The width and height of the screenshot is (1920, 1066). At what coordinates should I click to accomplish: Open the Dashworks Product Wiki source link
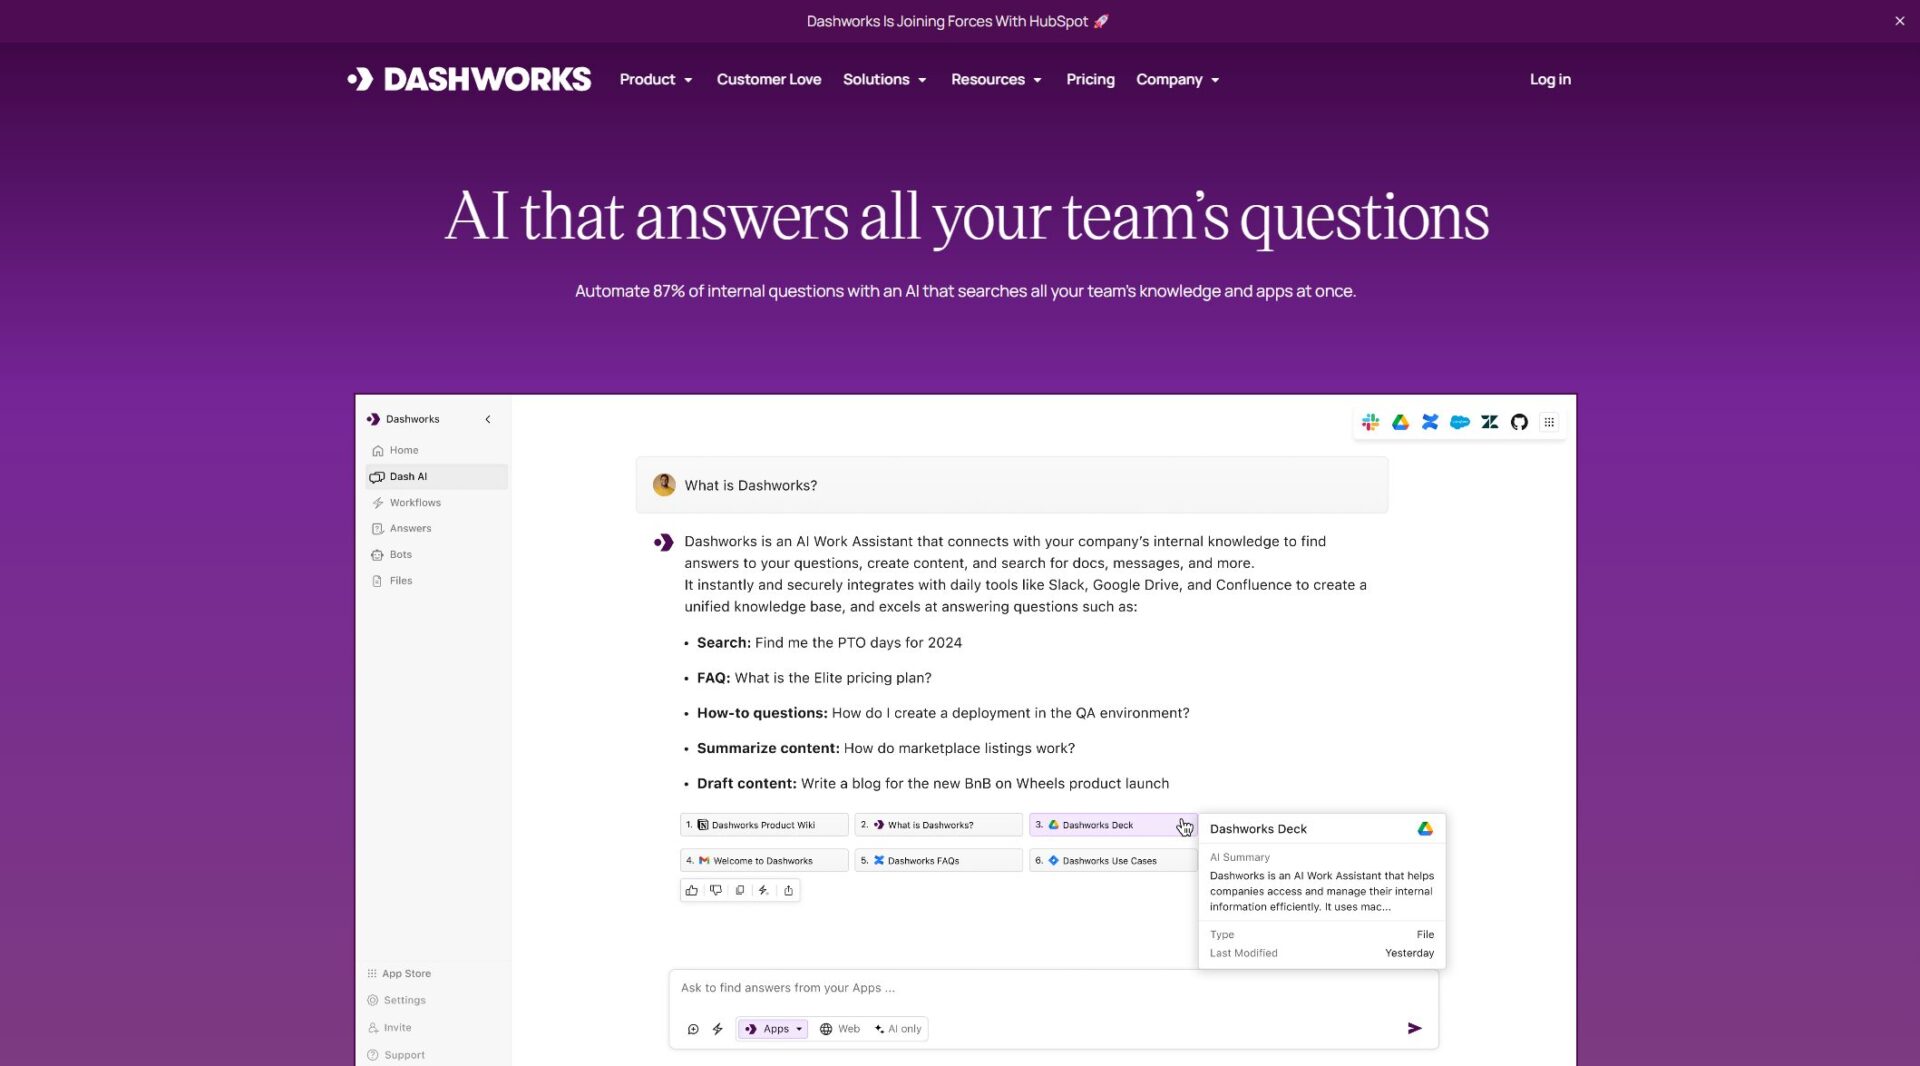coord(763,824)
